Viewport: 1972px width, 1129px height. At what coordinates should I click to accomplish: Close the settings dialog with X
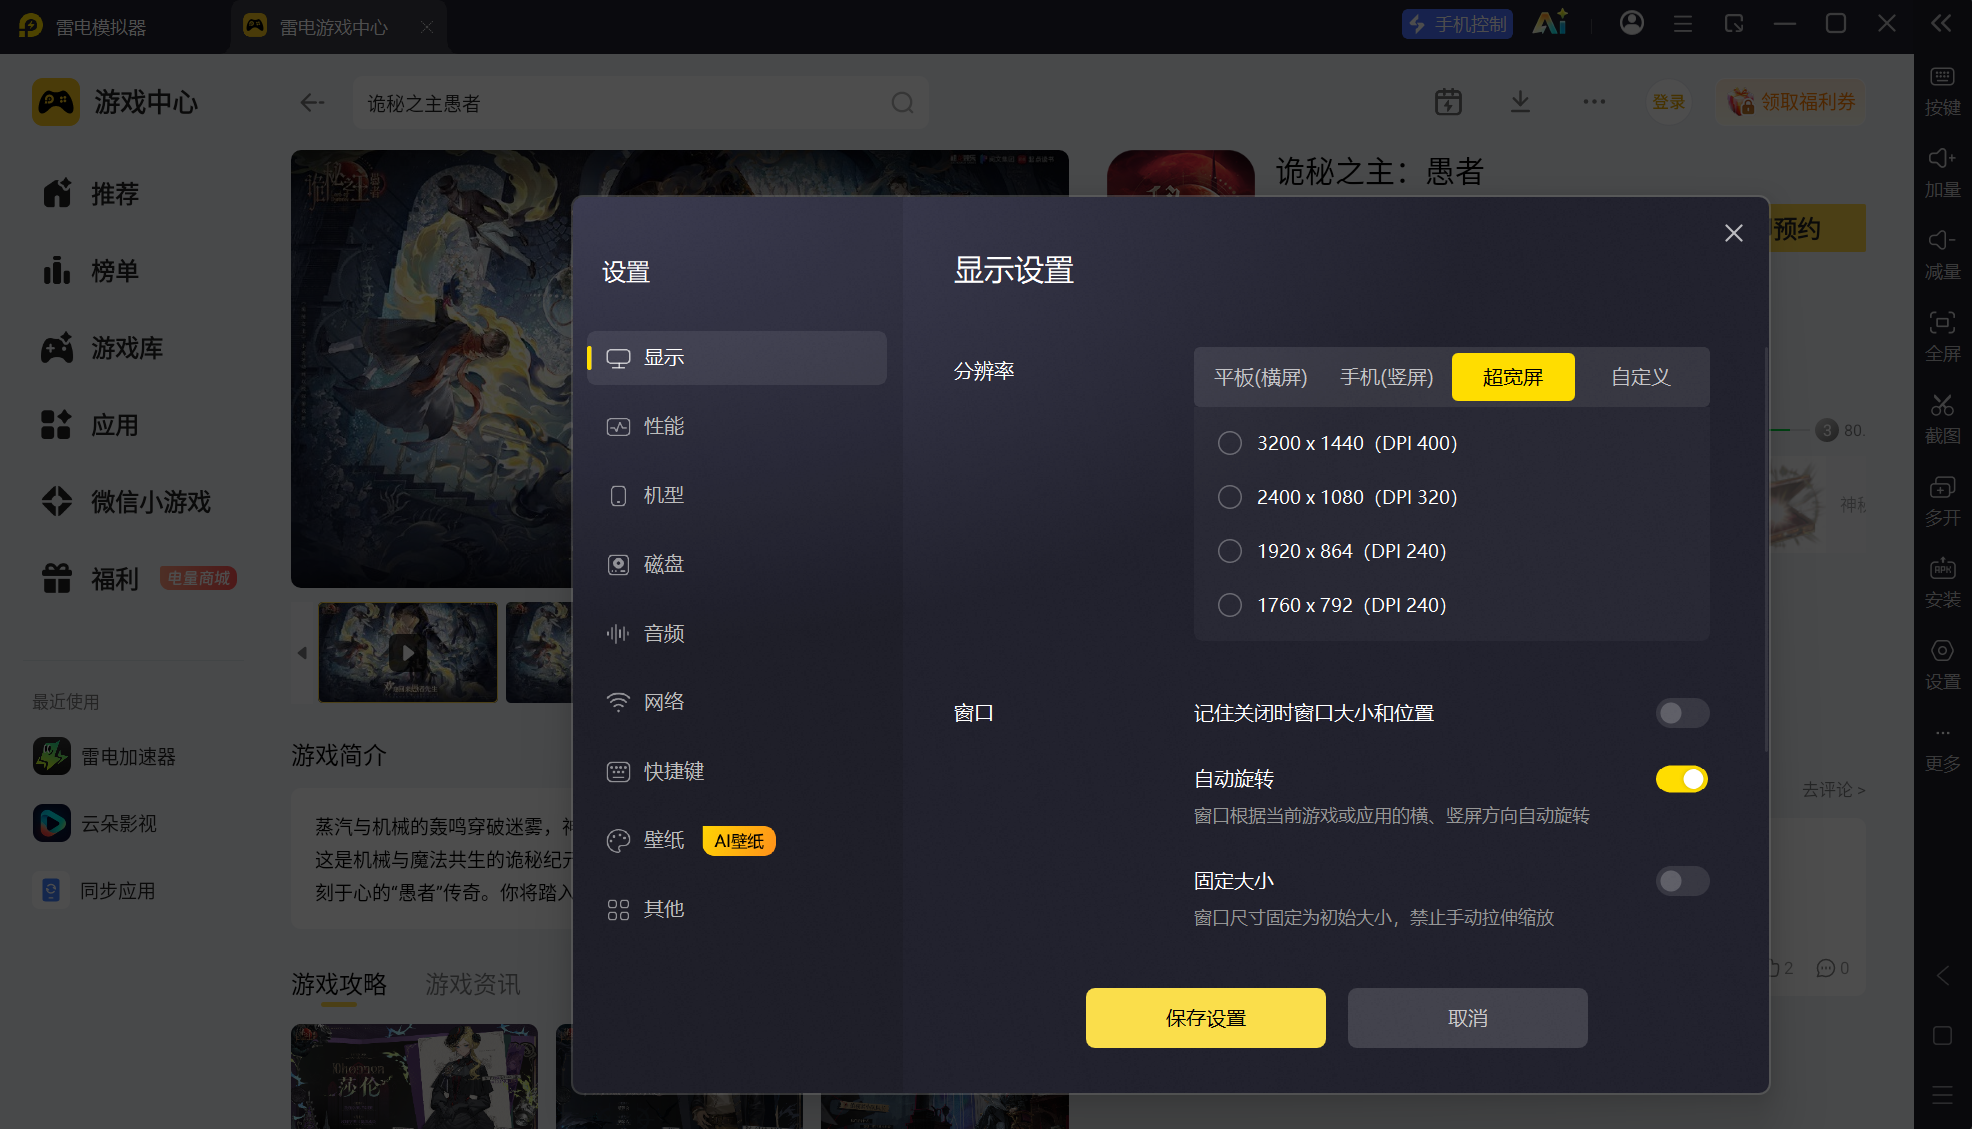(1733, 233)
